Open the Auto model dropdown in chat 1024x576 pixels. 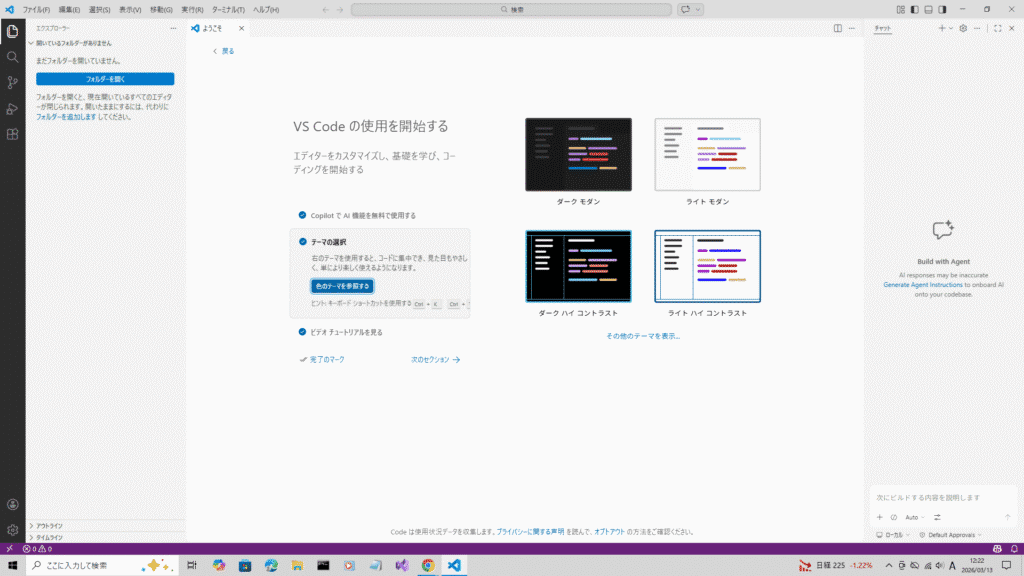pyautogui.click(x=914, y=517)
